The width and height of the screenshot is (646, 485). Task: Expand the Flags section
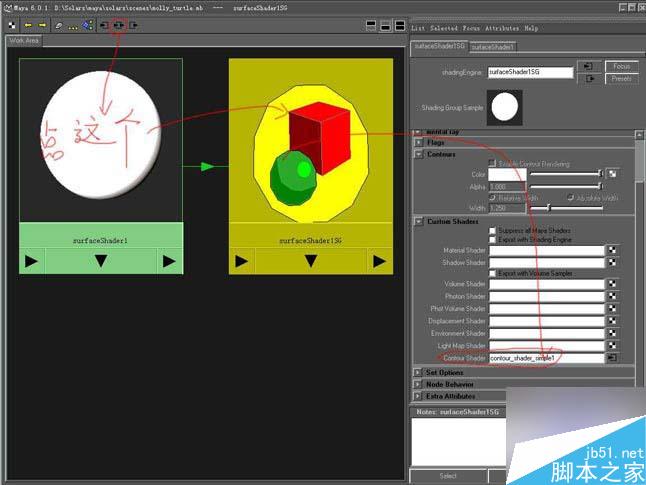[x=419, y=143]
